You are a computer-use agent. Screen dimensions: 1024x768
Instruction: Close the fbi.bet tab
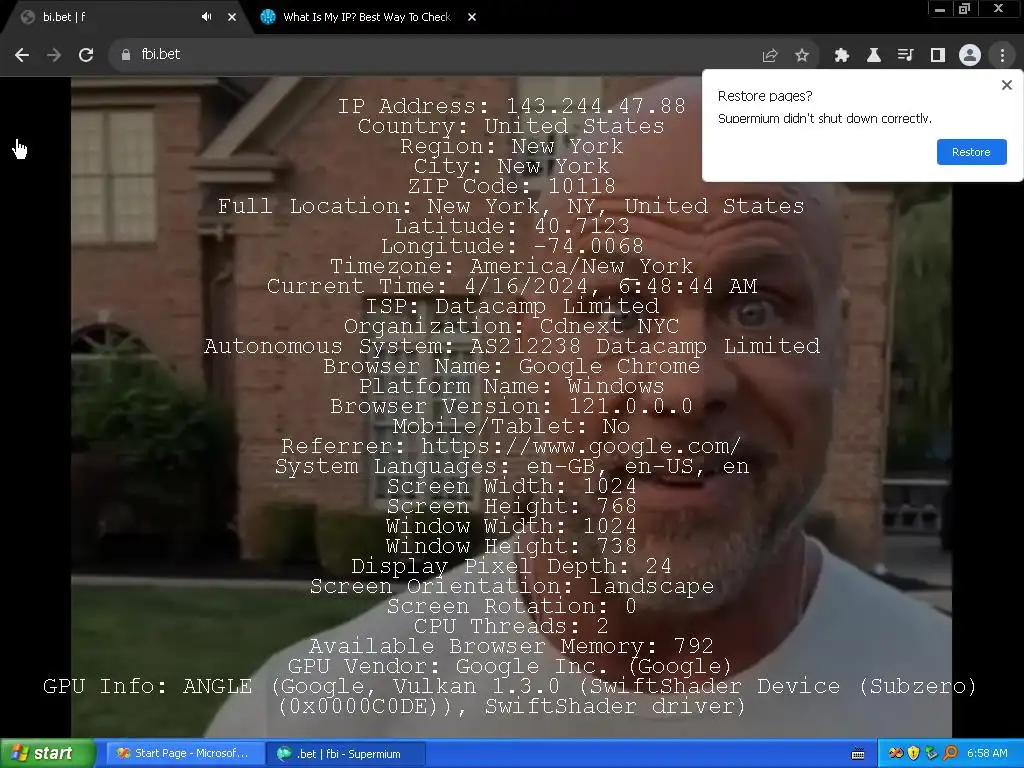(x=232, y=17)
